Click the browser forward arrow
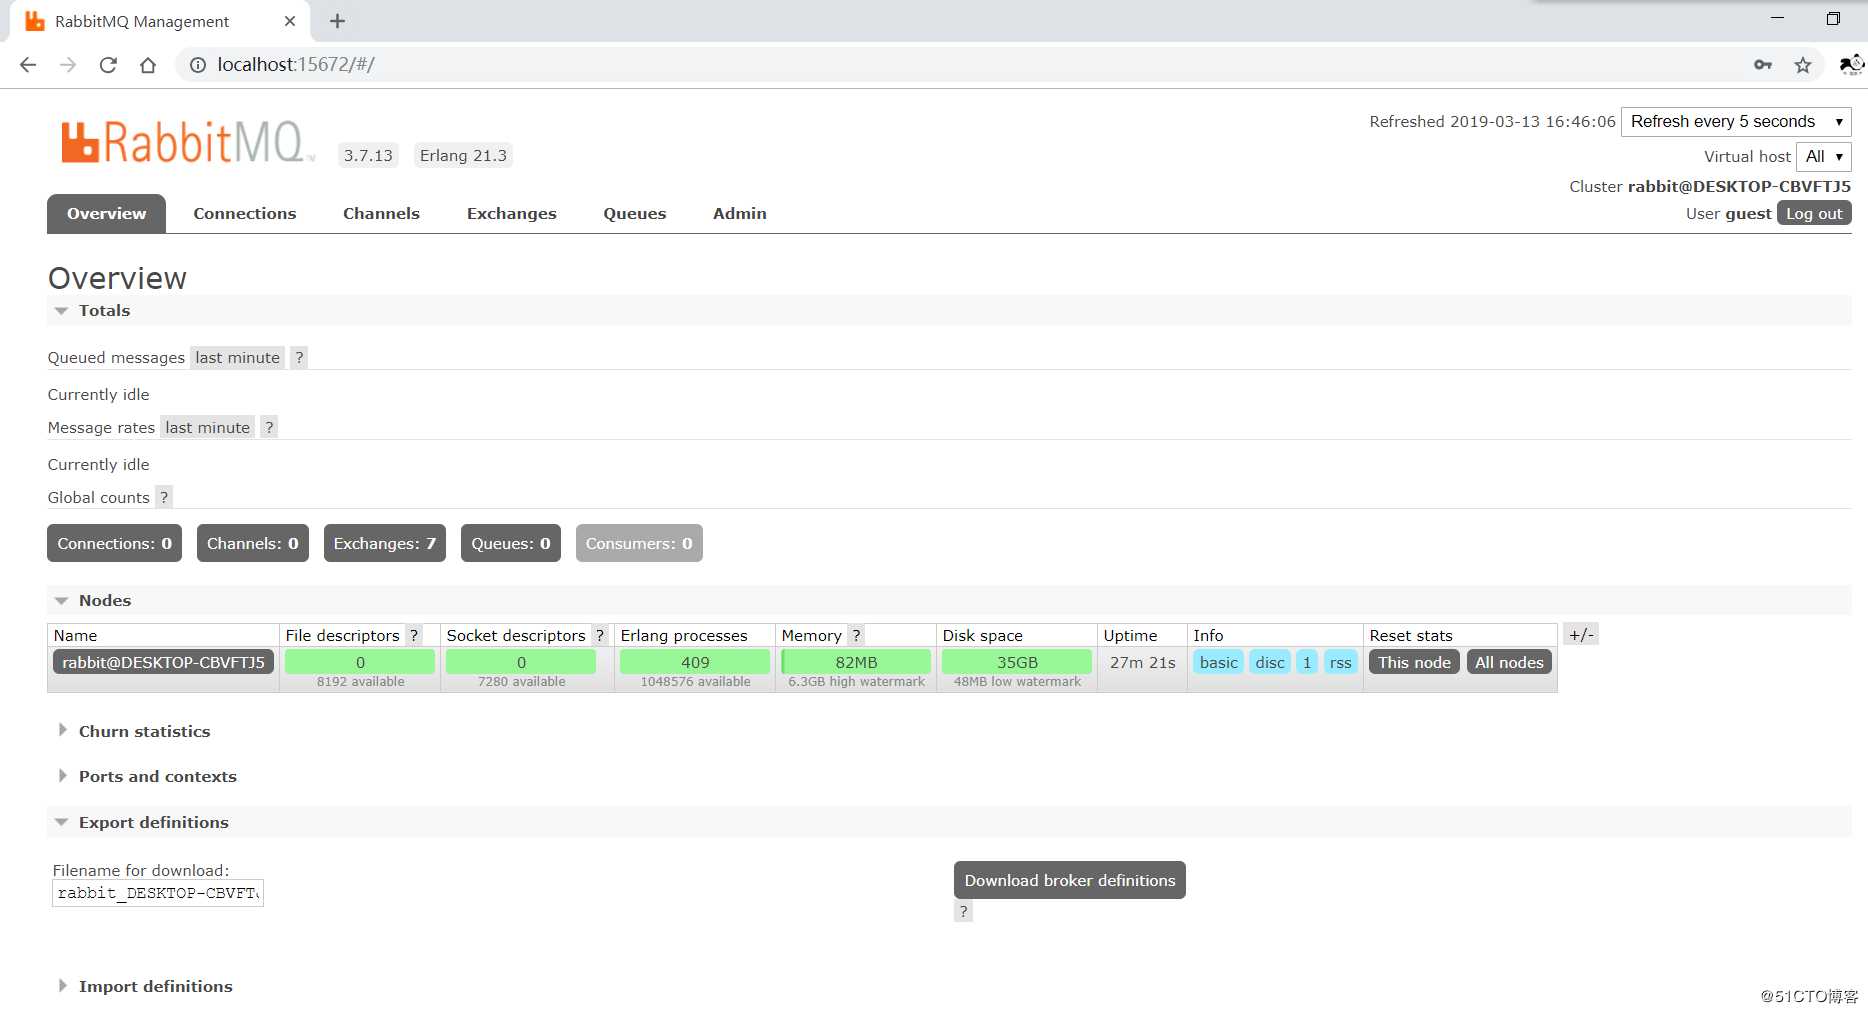The image size is (1868, 1013). click(68, 65)
